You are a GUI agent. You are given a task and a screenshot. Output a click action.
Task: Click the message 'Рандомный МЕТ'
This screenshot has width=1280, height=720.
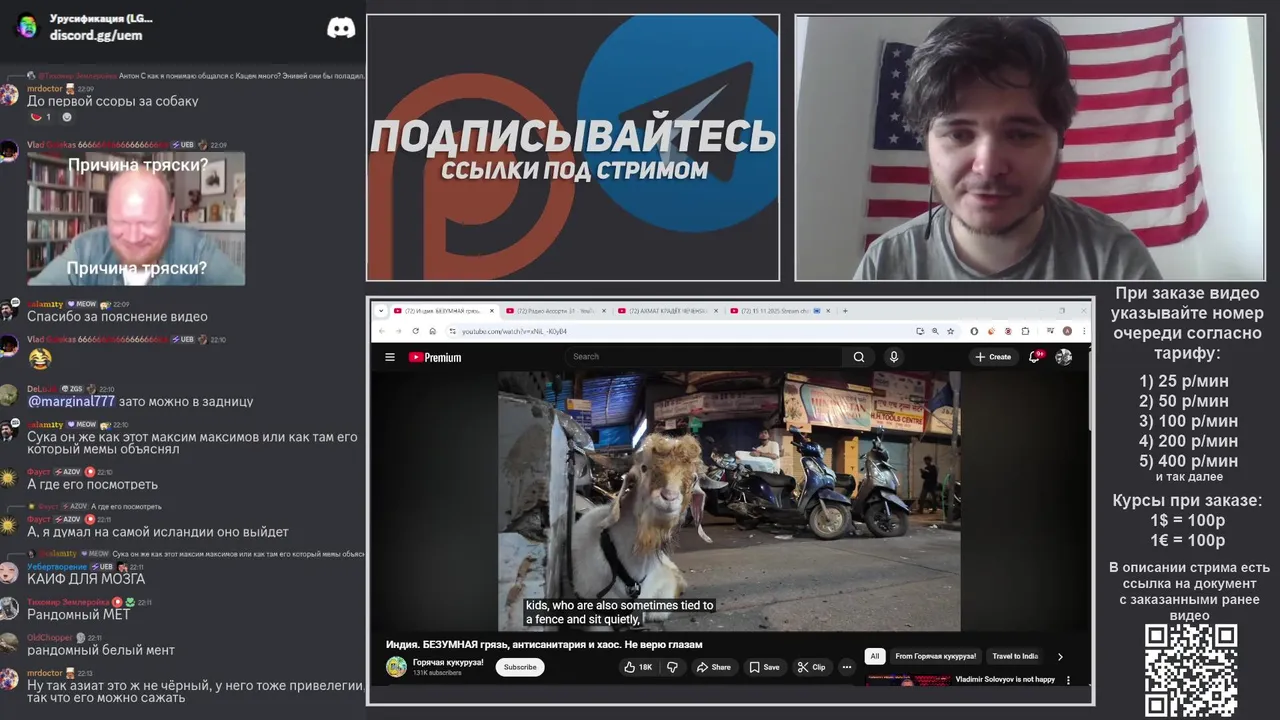click(x=79, y=615)
